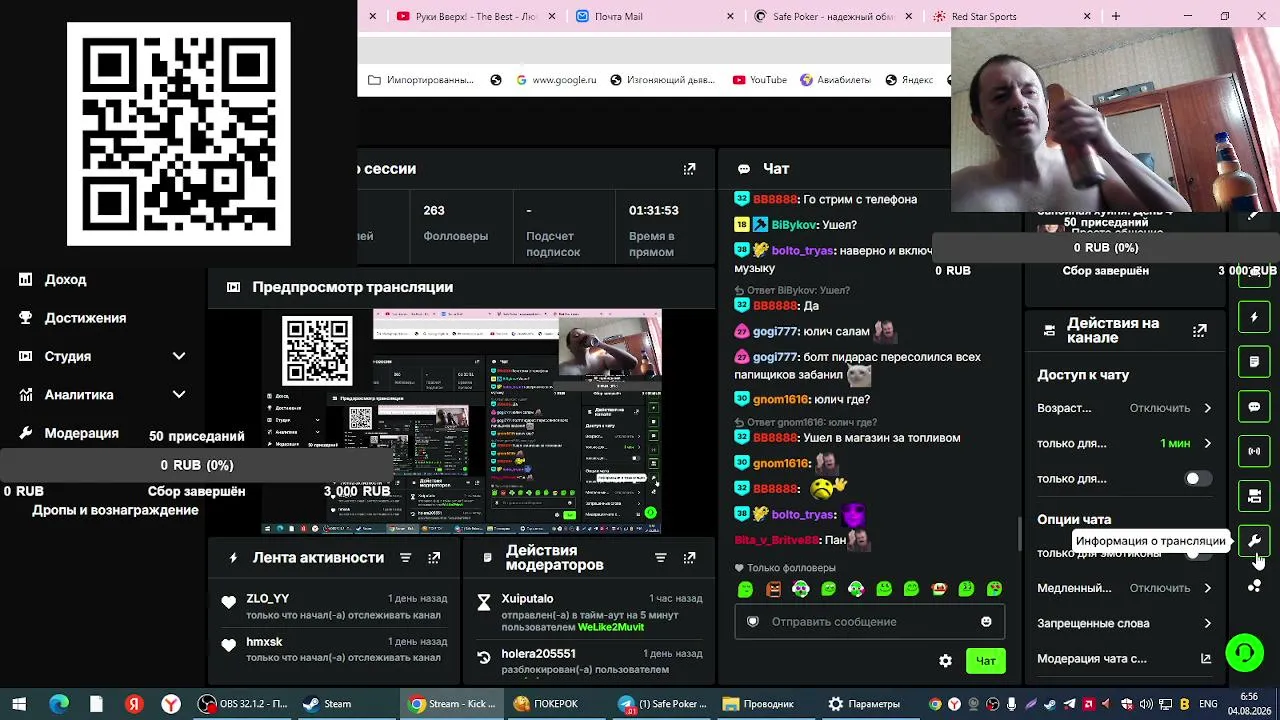Open the channel actions shortcut icon
Screen dimensions: 1280x720
1254,496
